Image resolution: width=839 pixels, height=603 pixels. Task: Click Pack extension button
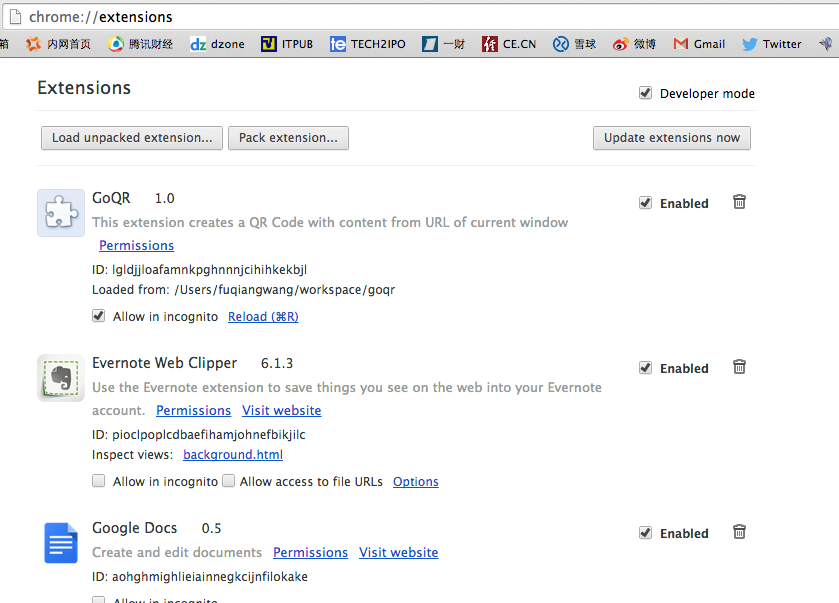click(x=288, y=138)
